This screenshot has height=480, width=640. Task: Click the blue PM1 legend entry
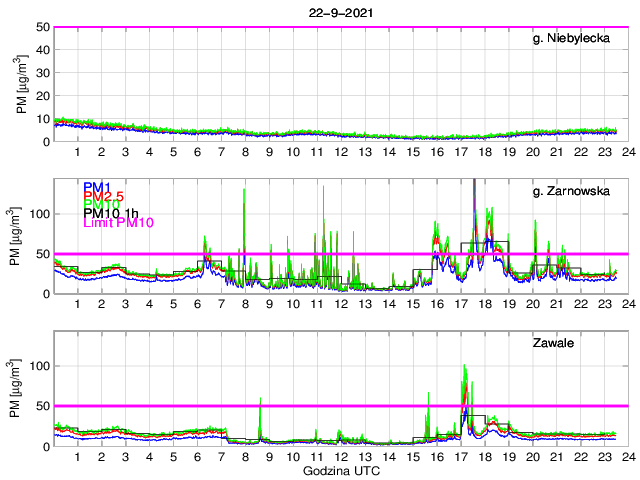click(x=98, y=187)
